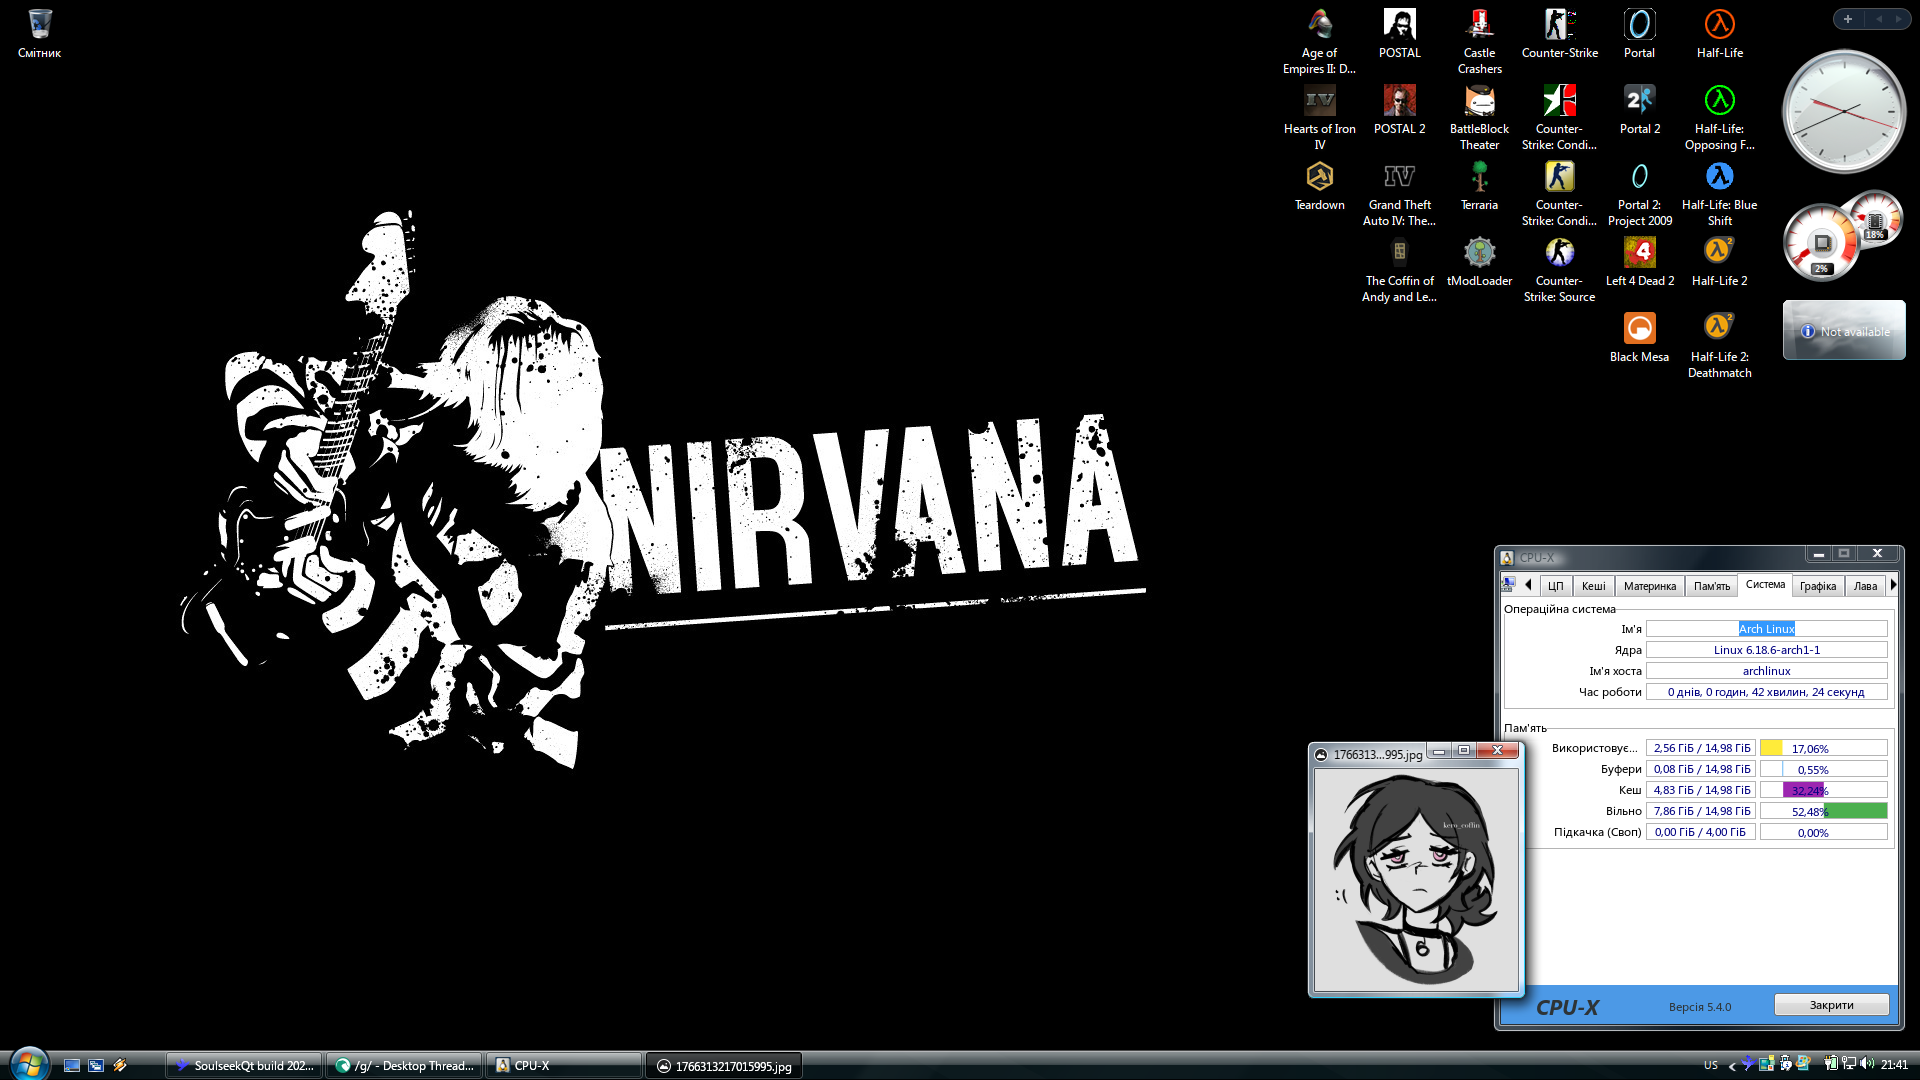Launch the Teardown desktop icon
The width and height of the screenshot is (1920, 1080).
pyautogui.click(x=1319, y=178)
